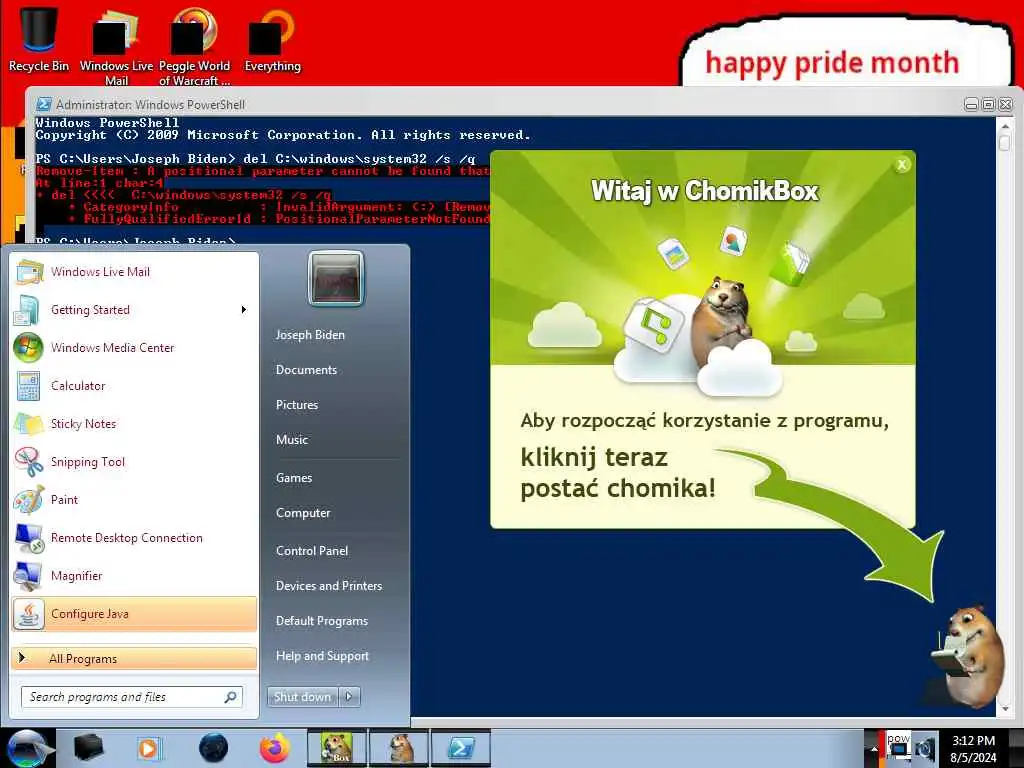The height and width of the screenshot is (768, 1024).
Task: Open Computer from Start menu
Action: click(303, 513)
